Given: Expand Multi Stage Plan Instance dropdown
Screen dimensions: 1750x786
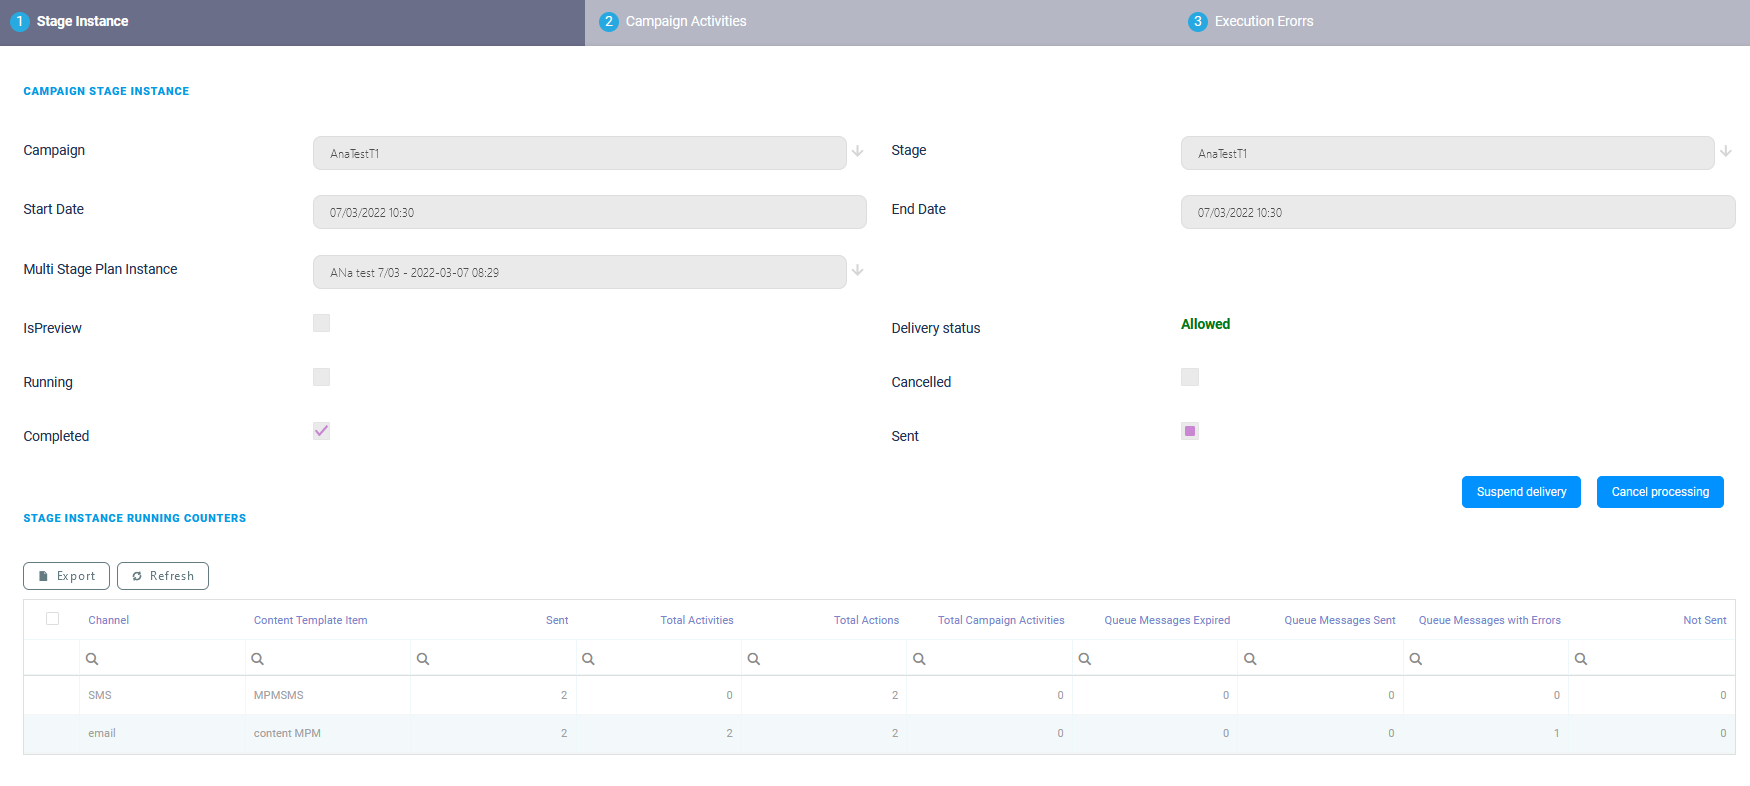Looking at the screenshot, I should point(857,271).
